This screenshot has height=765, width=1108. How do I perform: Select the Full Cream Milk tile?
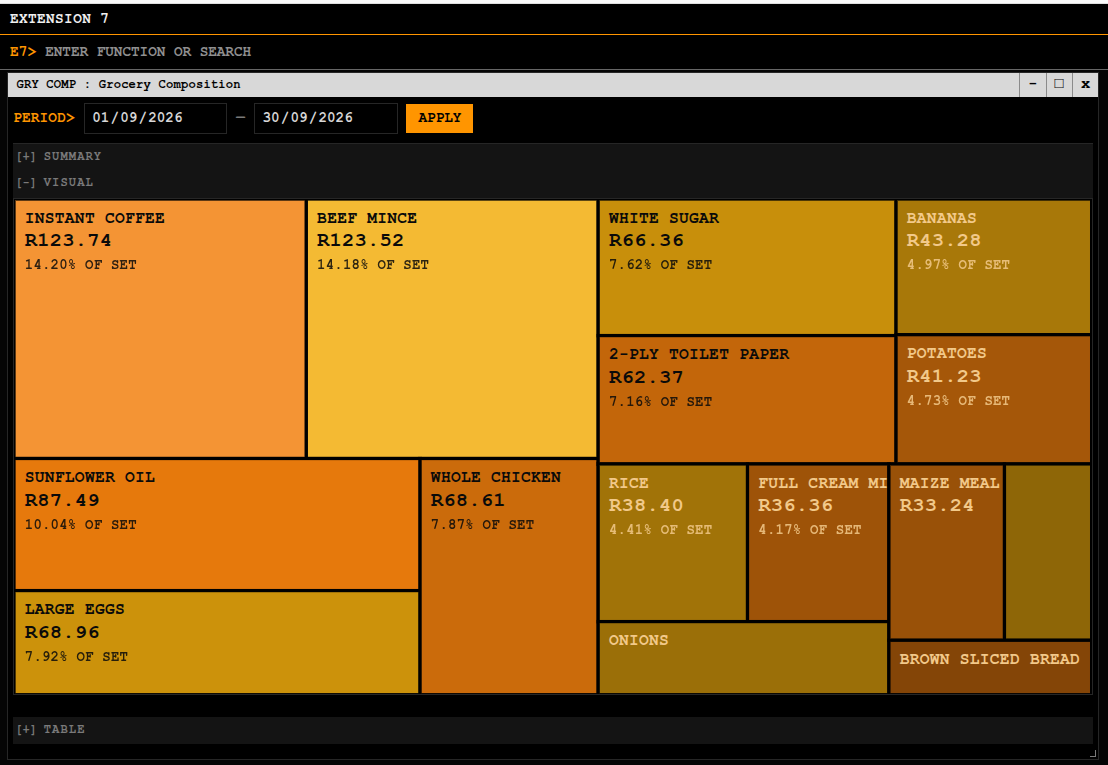pos(818,542)
